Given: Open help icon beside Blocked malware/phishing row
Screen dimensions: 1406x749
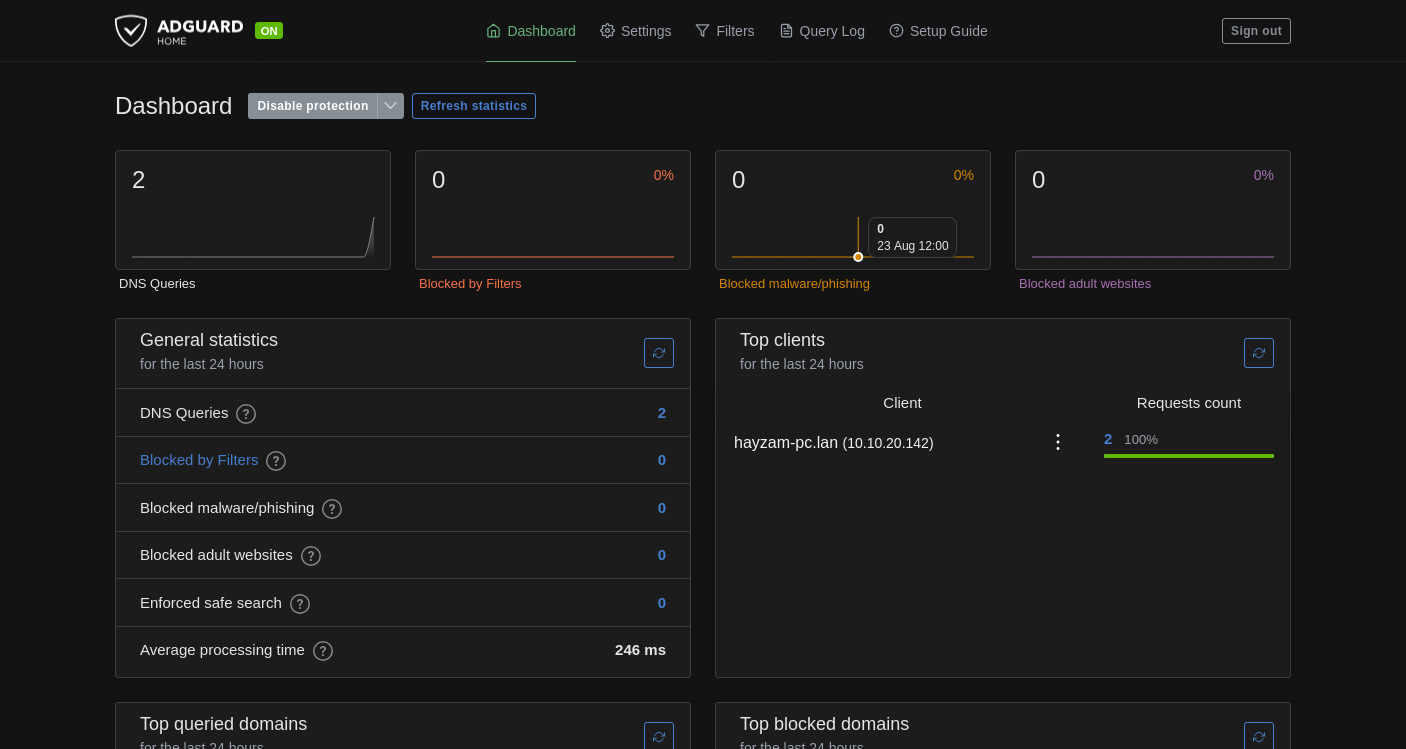Looking at the screenshot, I should (332, 509).
